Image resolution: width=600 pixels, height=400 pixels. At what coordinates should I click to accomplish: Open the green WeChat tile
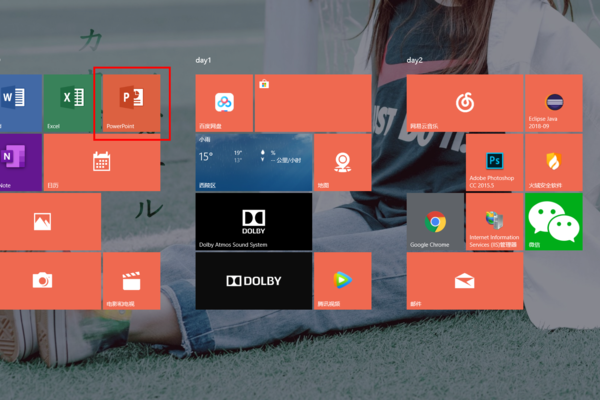pos(554,222)
